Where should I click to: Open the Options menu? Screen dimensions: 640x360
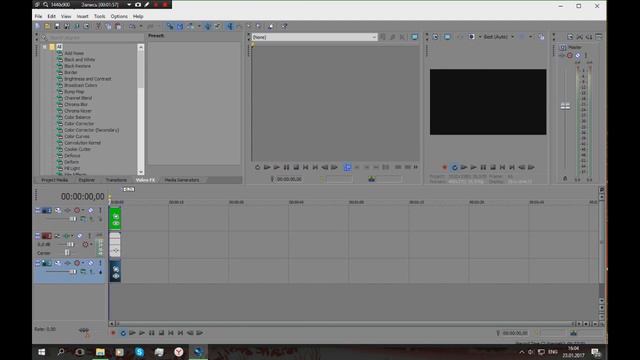pos(119,16)
